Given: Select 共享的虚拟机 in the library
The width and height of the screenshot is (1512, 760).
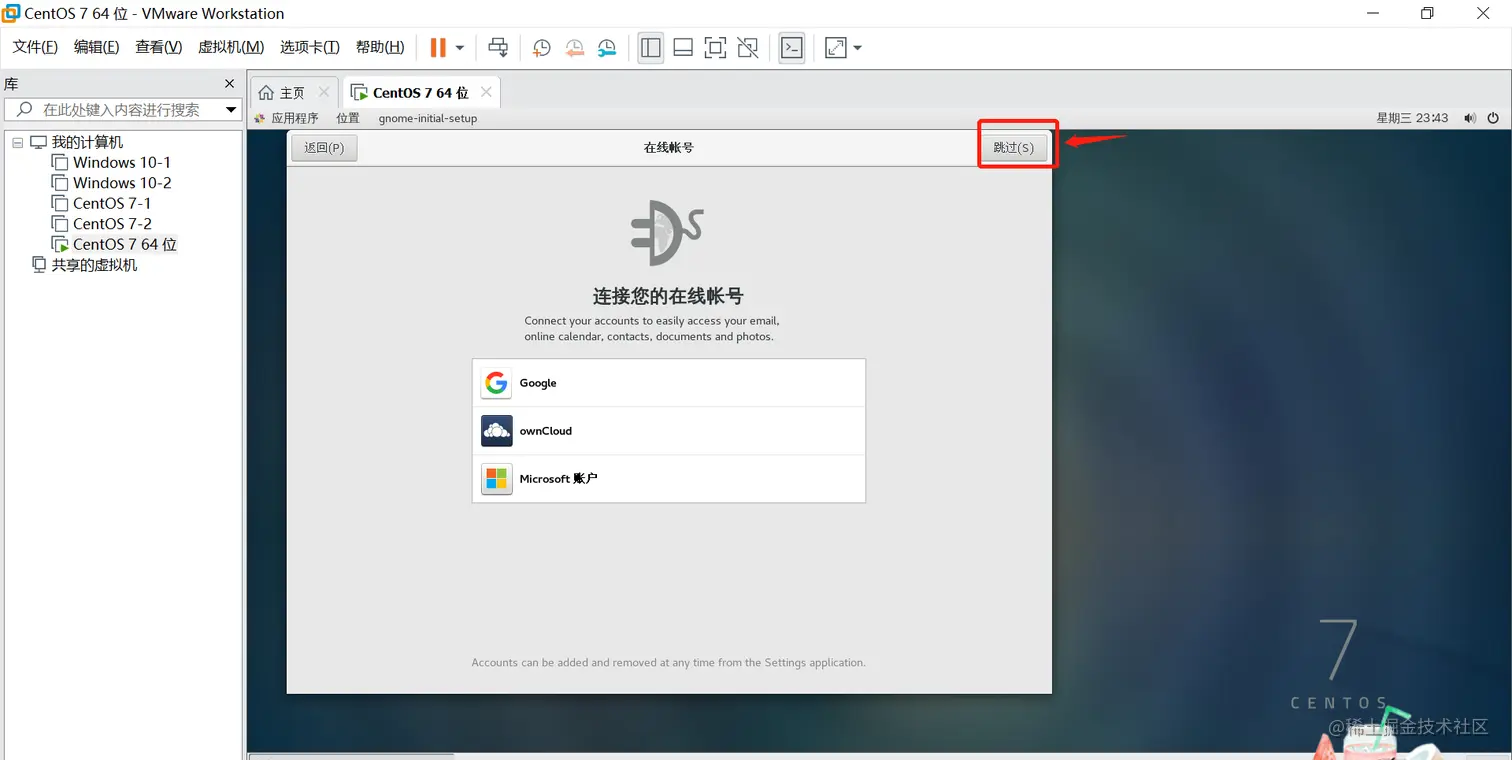Looking at the screenshot, I should [x=94, y=265].
